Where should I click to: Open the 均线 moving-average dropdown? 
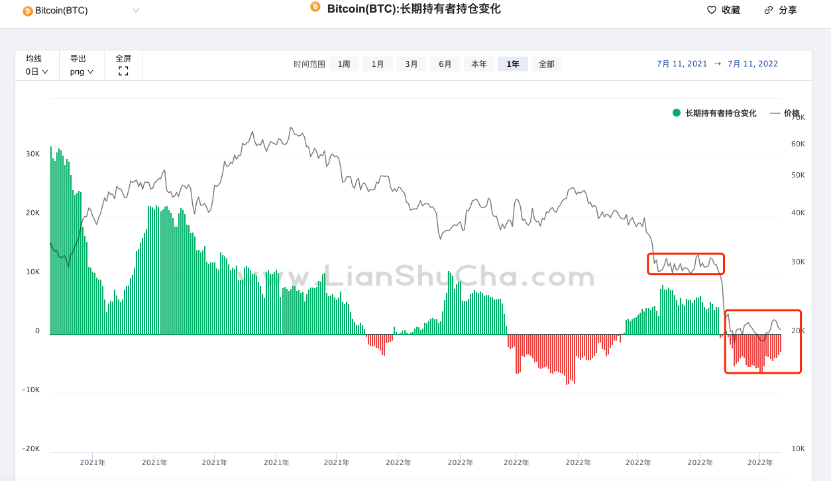37,72
